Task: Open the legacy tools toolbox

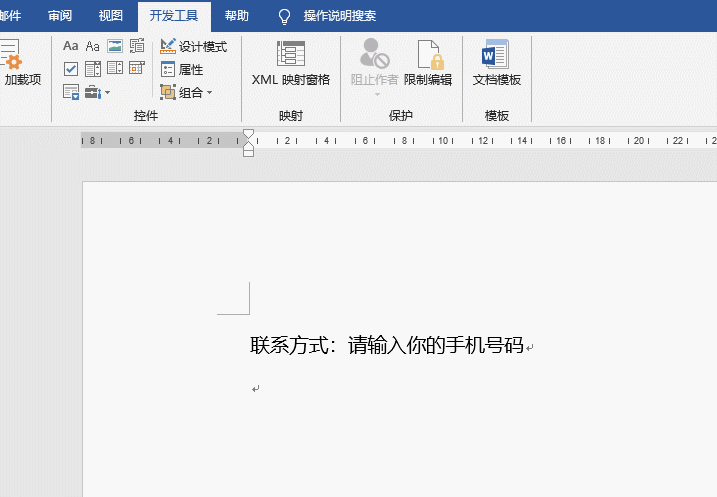Action: [97, 92]
